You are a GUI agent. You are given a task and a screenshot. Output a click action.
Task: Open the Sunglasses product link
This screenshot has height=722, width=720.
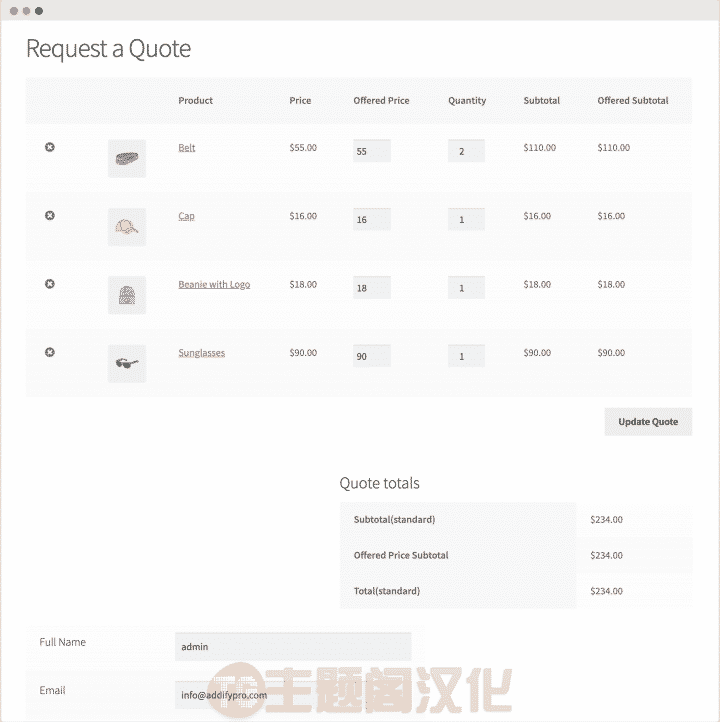202,353
